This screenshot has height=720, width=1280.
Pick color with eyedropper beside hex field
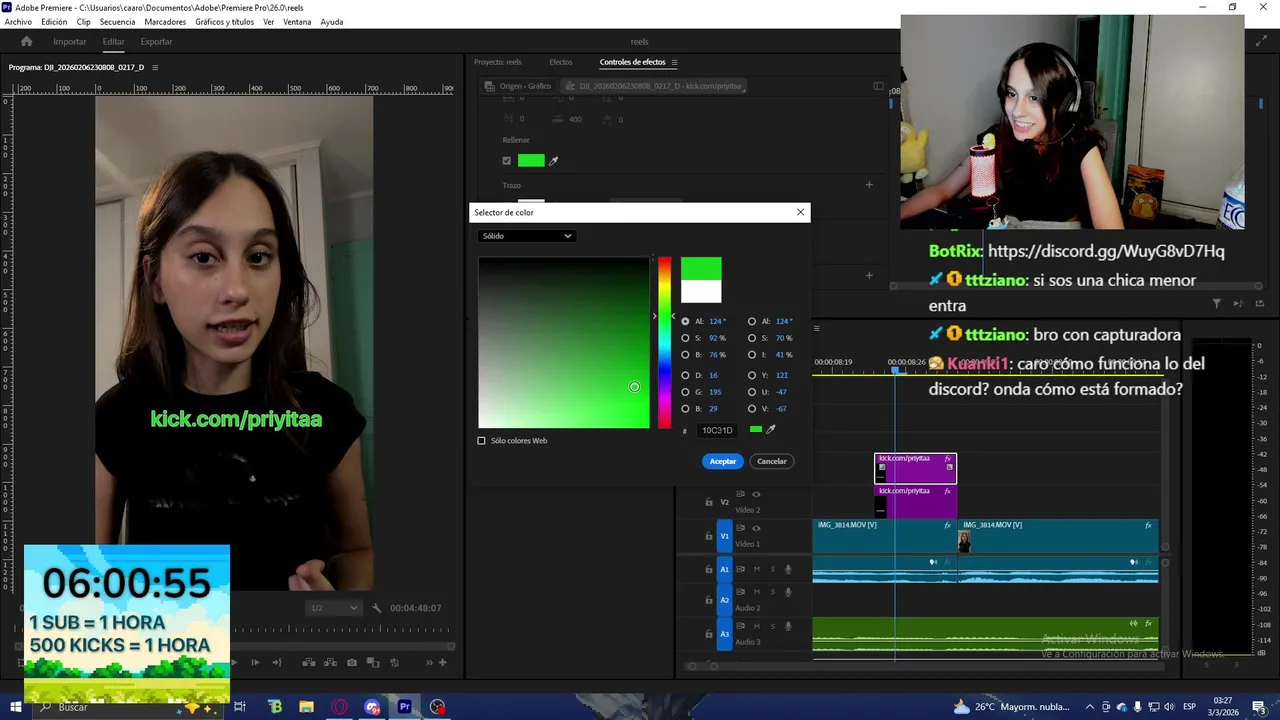771,430
